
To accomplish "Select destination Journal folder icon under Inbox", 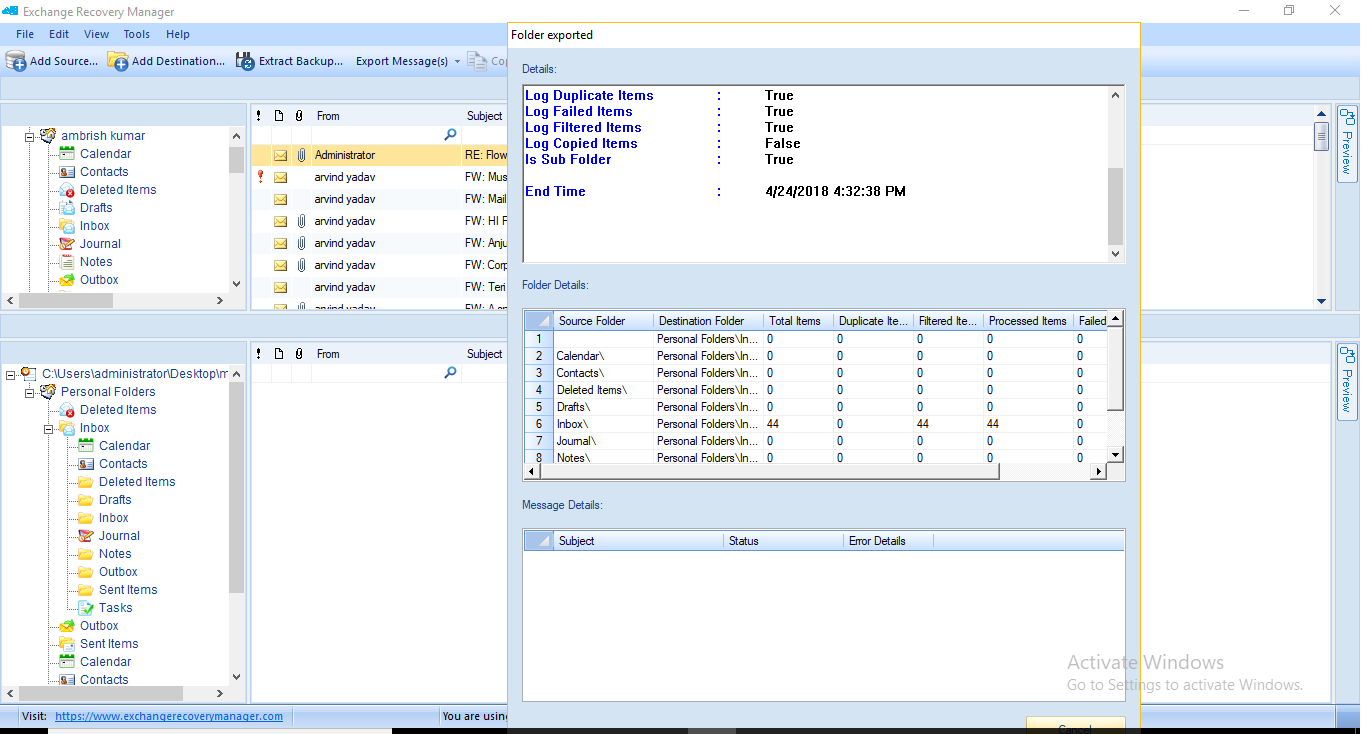I will tap(86, 536).
